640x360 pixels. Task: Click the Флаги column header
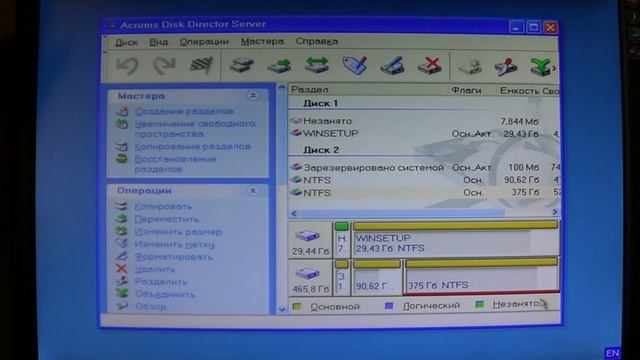tap(466, 90)
